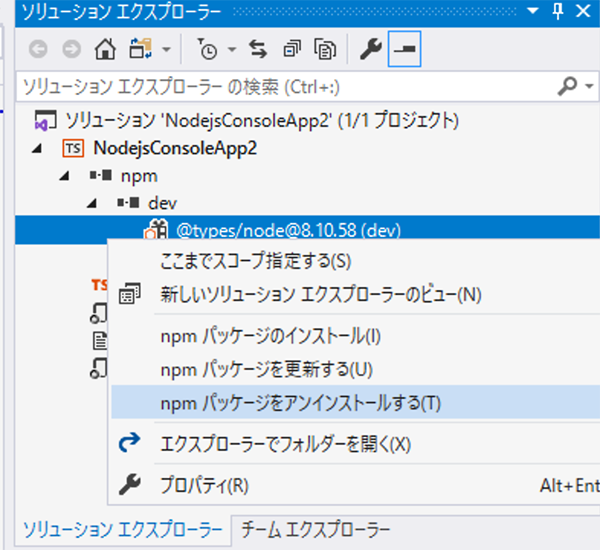Viewport: 600px width, 550px height.
Task: Open the window position dropdown in title bar
Action: click(x=532, y=11)
